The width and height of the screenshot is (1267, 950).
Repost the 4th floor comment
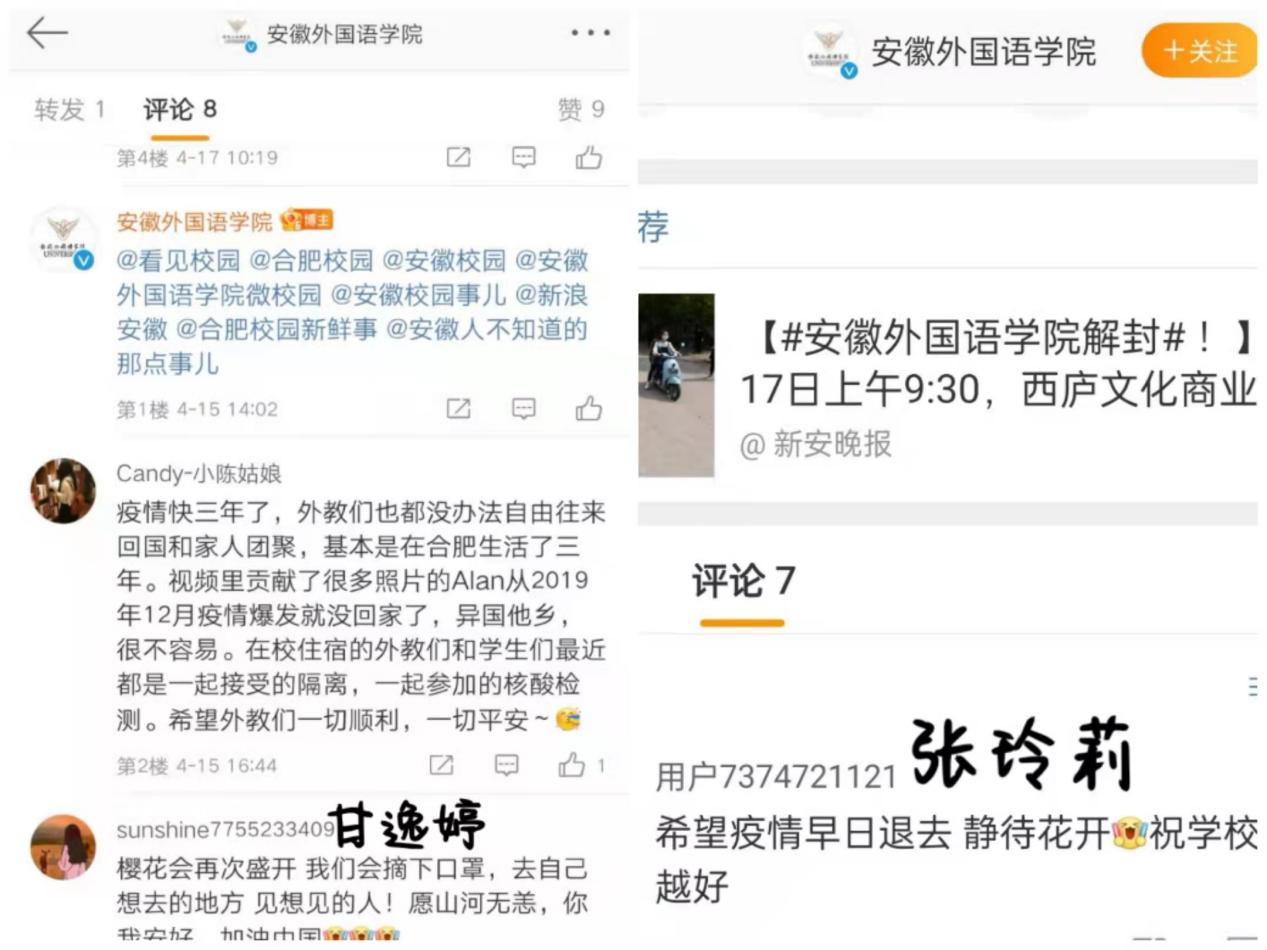[458, 157]
